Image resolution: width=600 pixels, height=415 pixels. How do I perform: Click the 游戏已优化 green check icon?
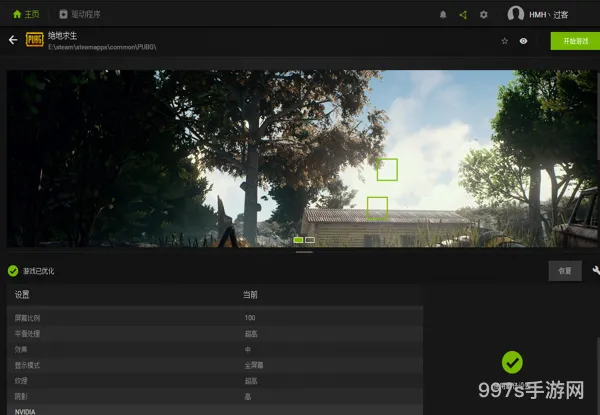pos(13,271)
